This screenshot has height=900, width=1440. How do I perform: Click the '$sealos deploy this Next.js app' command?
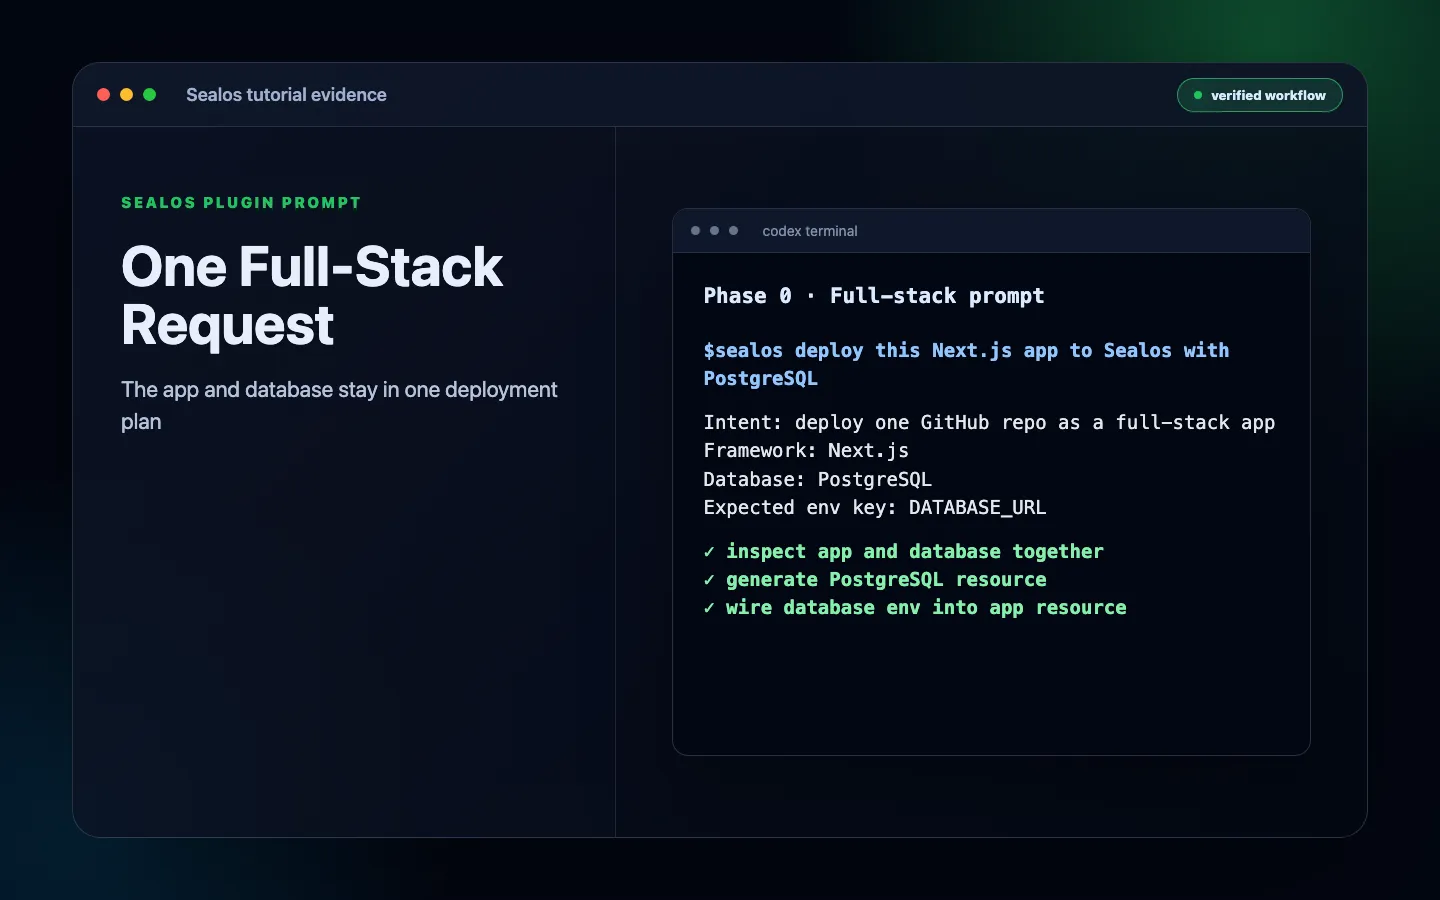coord(966,364)
